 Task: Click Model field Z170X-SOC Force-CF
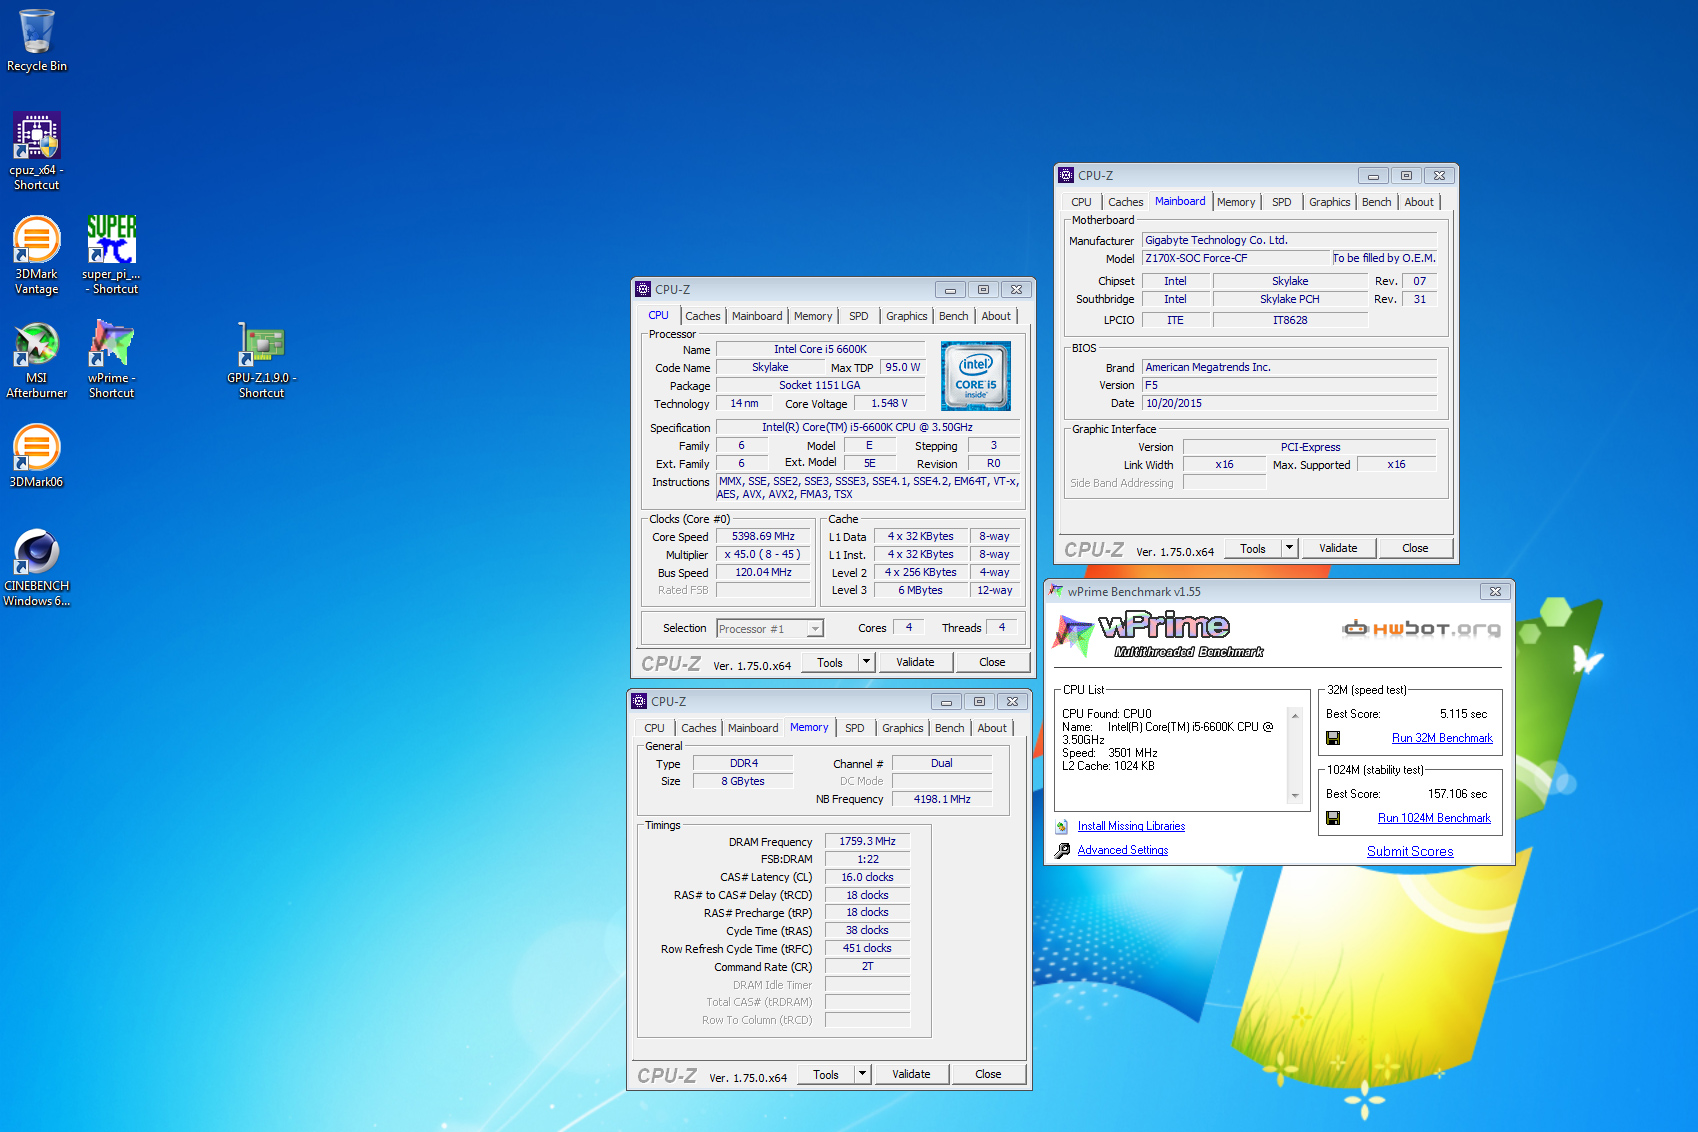pos(1236,258)
